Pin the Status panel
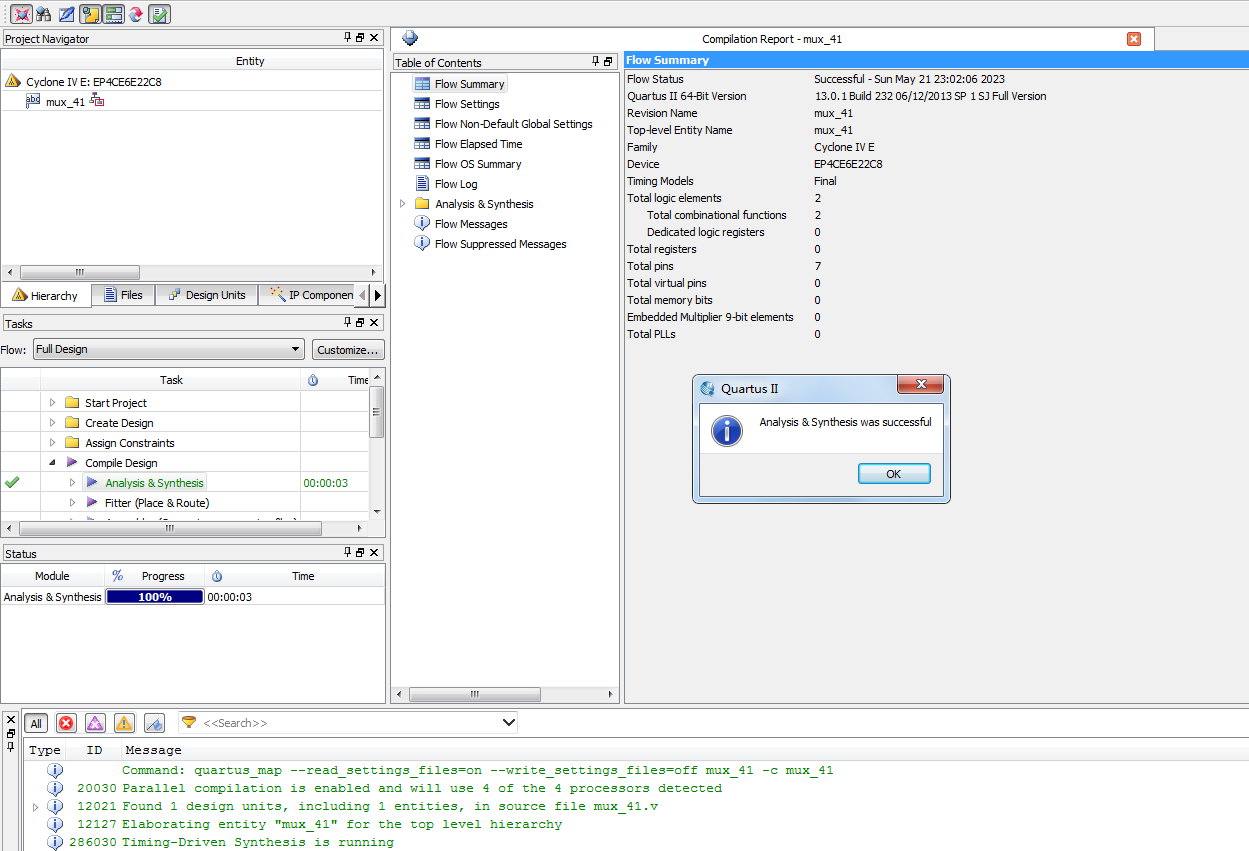This screenshot has height=851, width=1249. (347, 552)
